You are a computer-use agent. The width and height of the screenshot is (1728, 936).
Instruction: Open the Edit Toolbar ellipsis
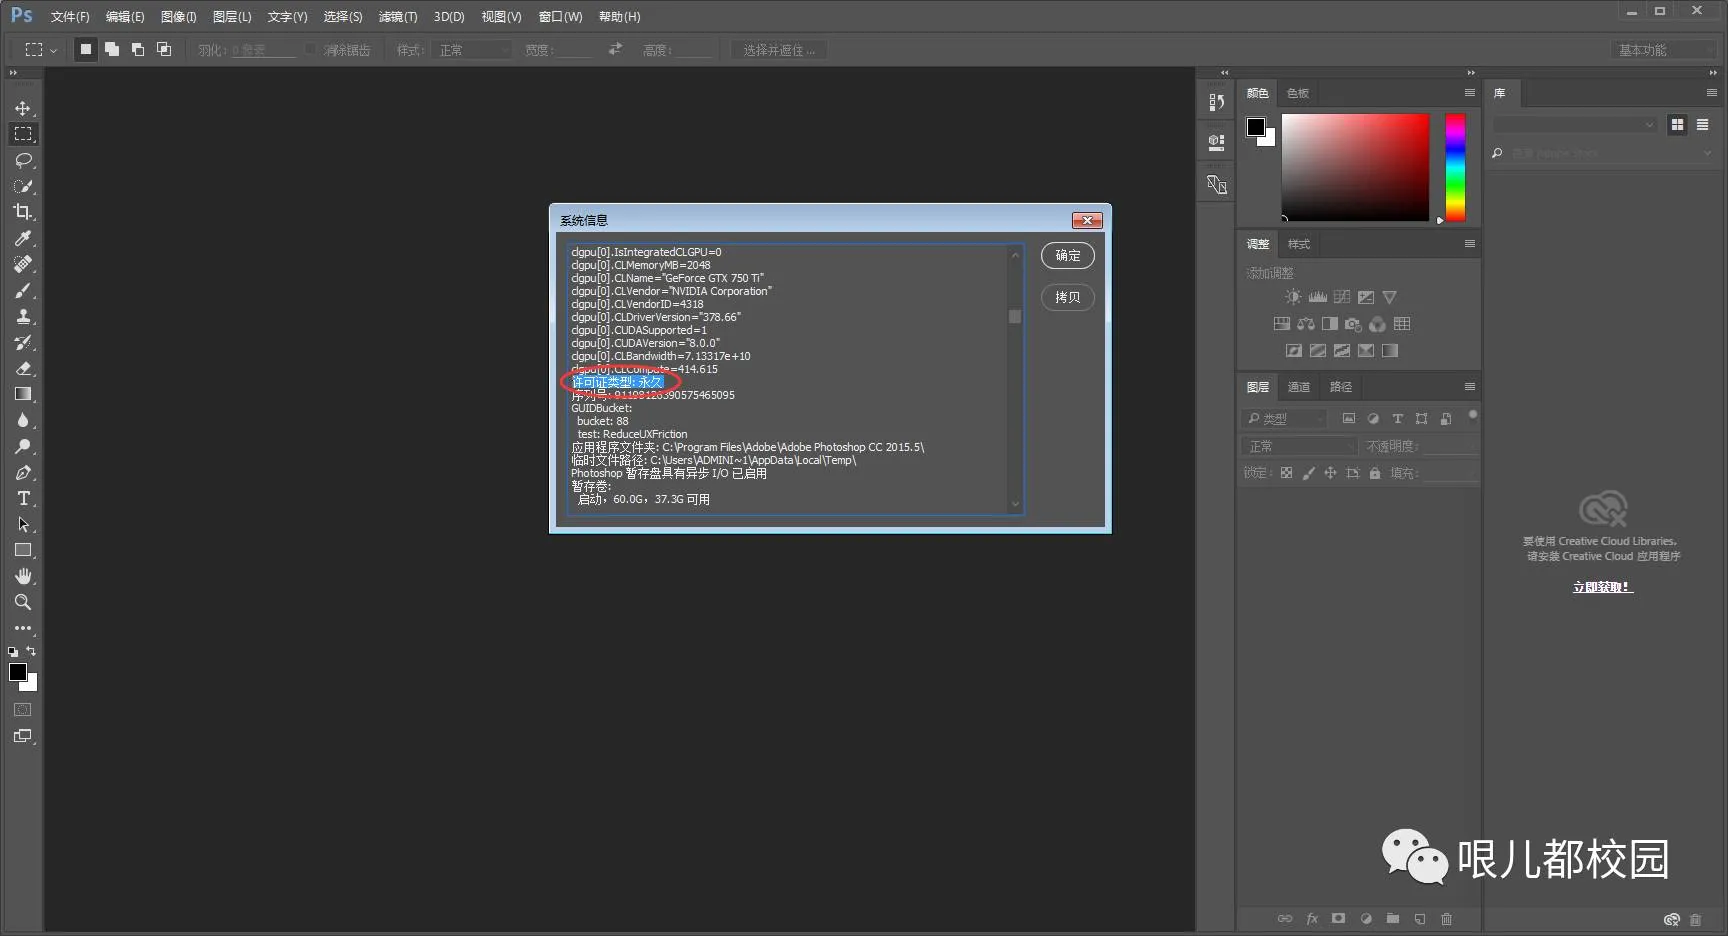[x=23, y=628]
